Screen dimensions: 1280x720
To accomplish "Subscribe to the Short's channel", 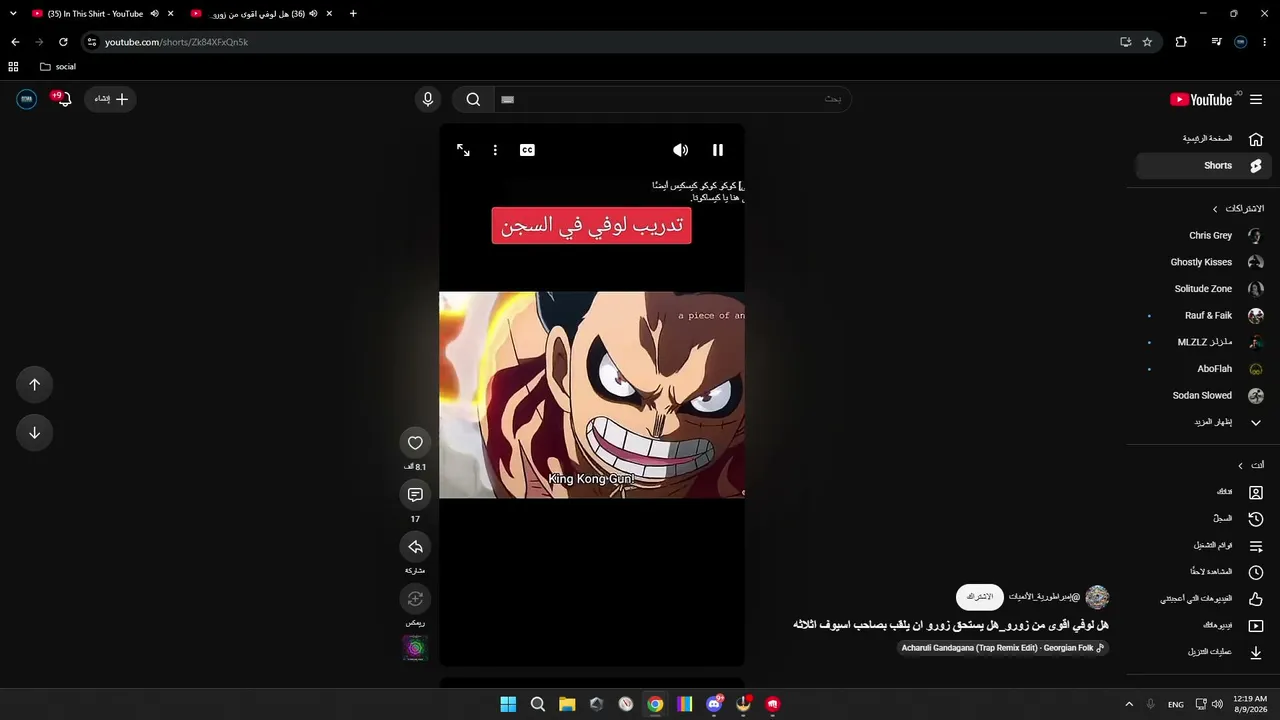I will click(980, 597).
